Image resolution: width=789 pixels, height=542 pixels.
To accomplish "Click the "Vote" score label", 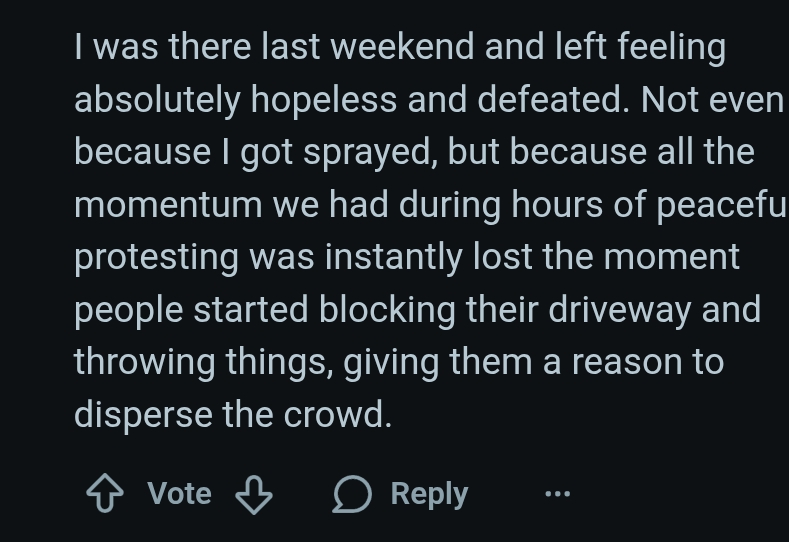I will coord(179,494).
